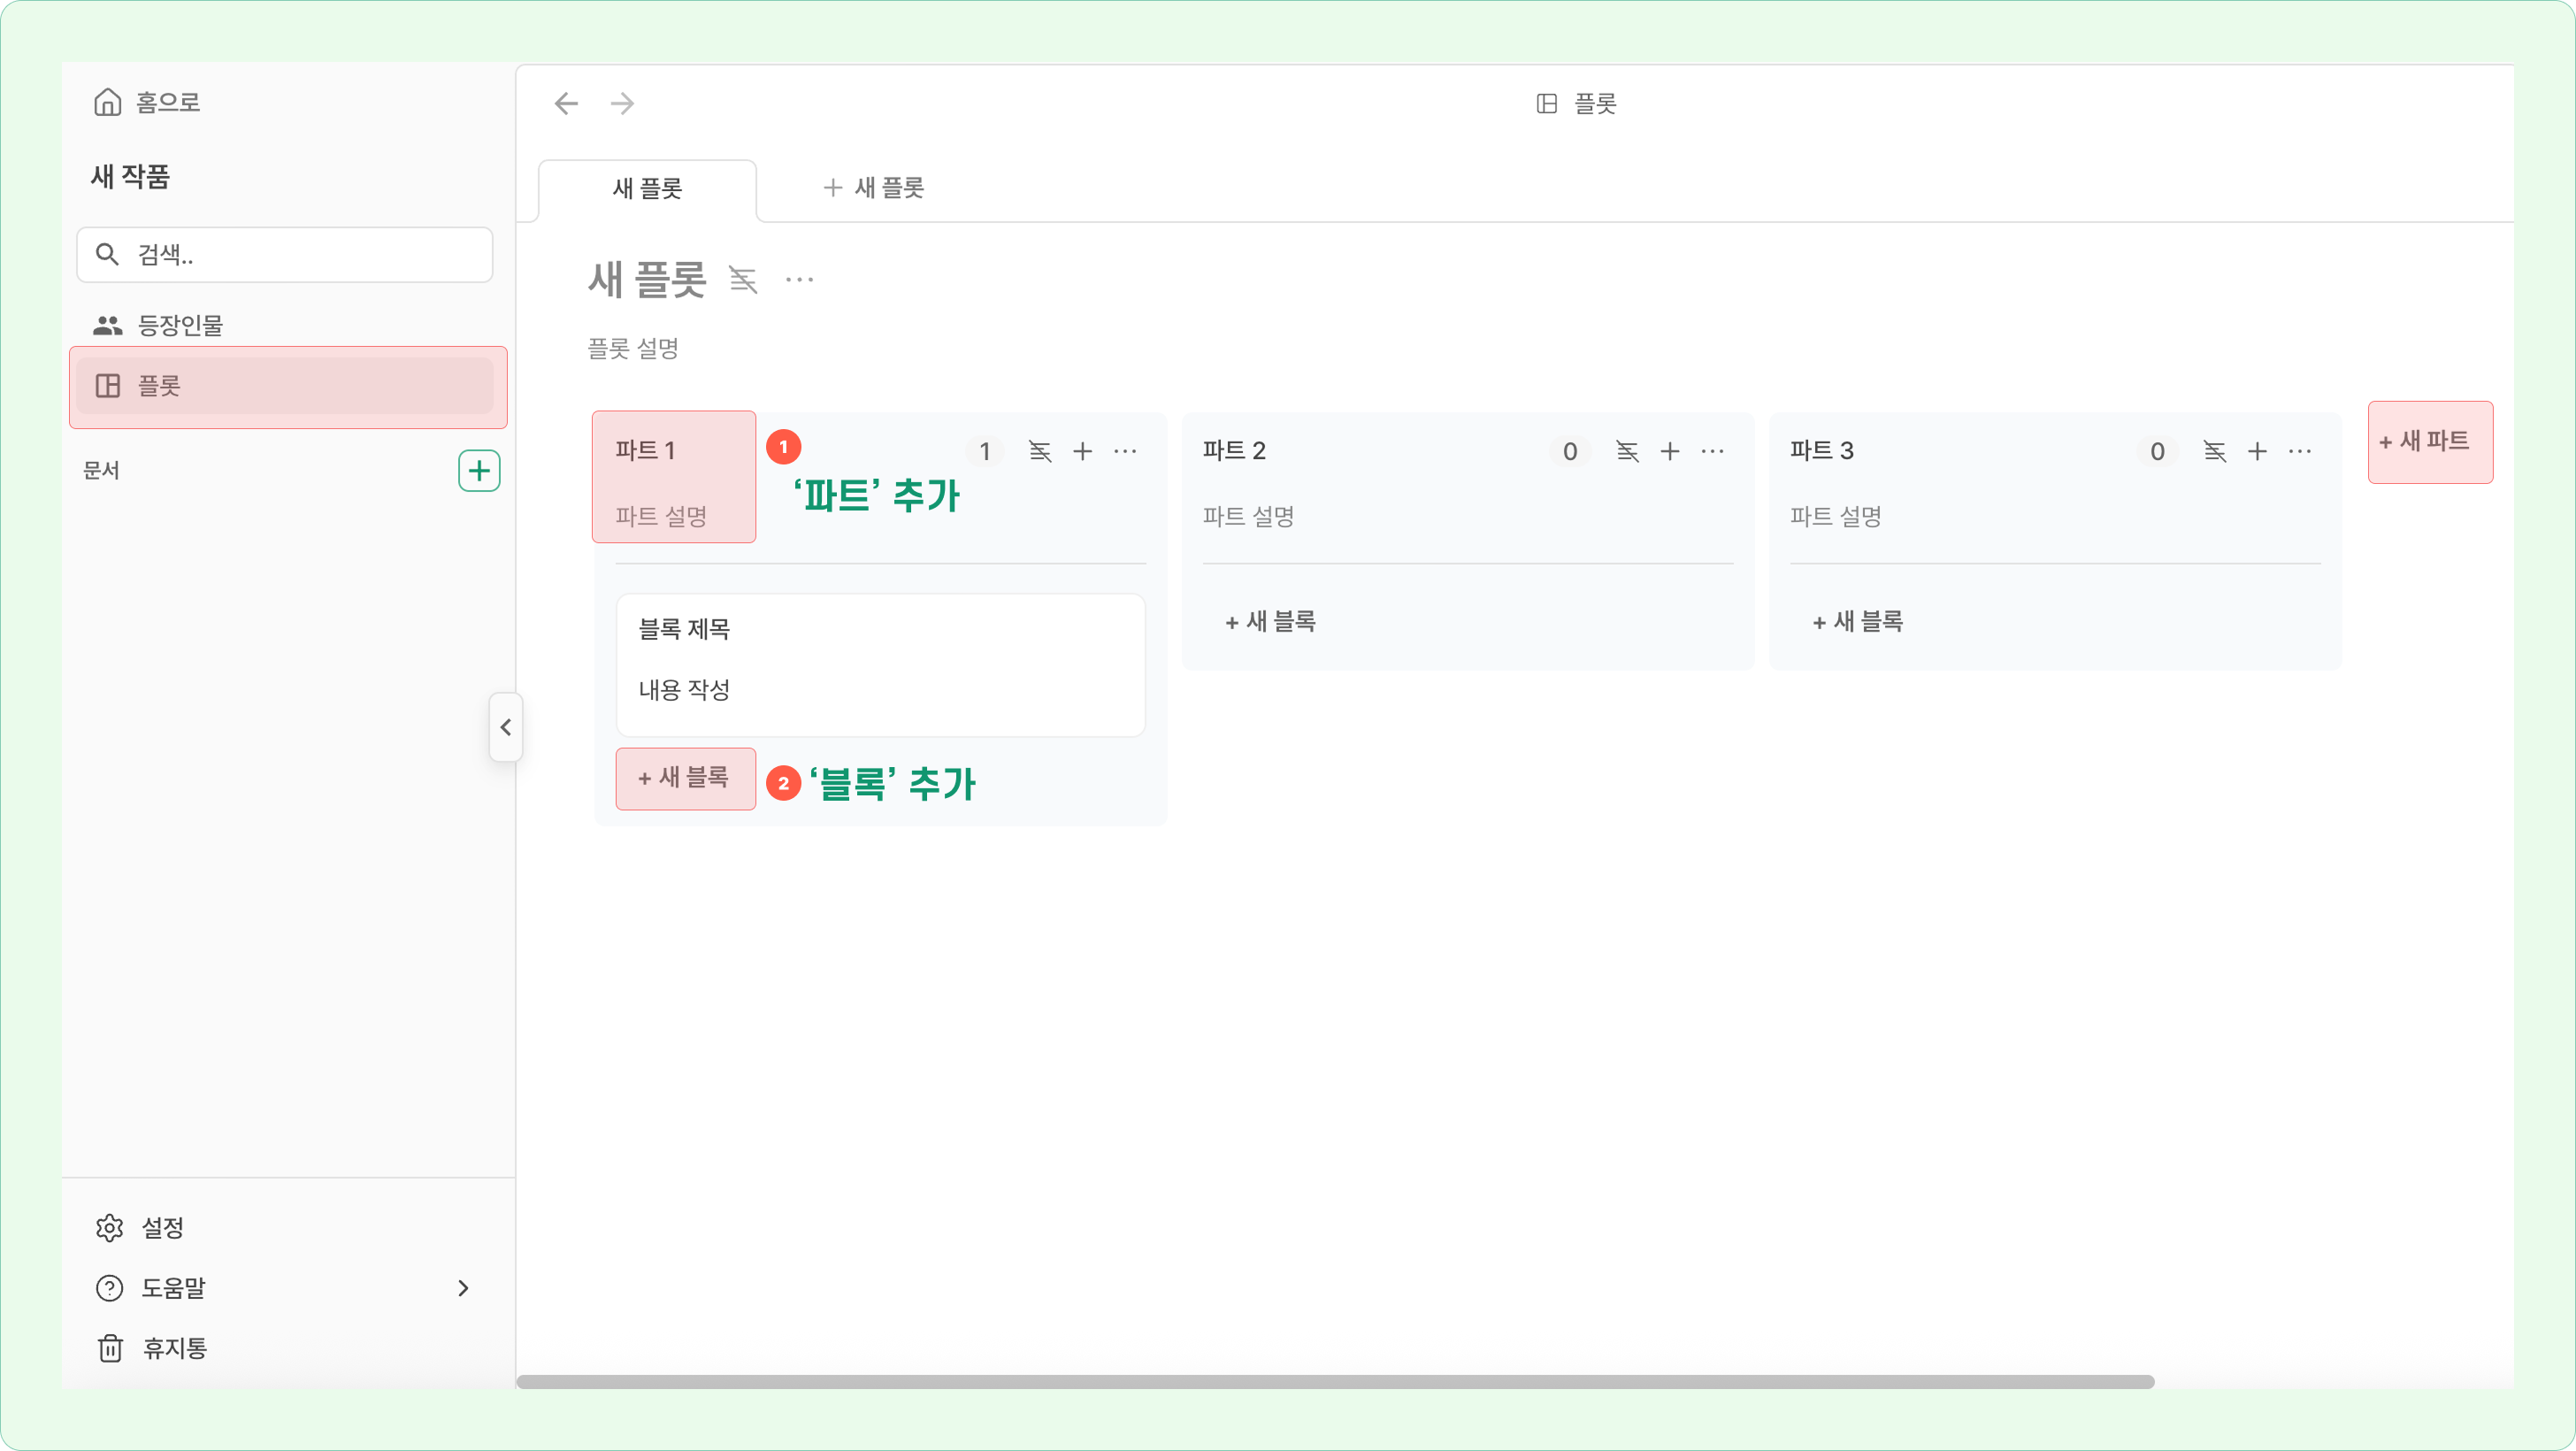Click the 파트 2 title
The width and height of the screenshot is (2576, 1451).
[1234, 451]
